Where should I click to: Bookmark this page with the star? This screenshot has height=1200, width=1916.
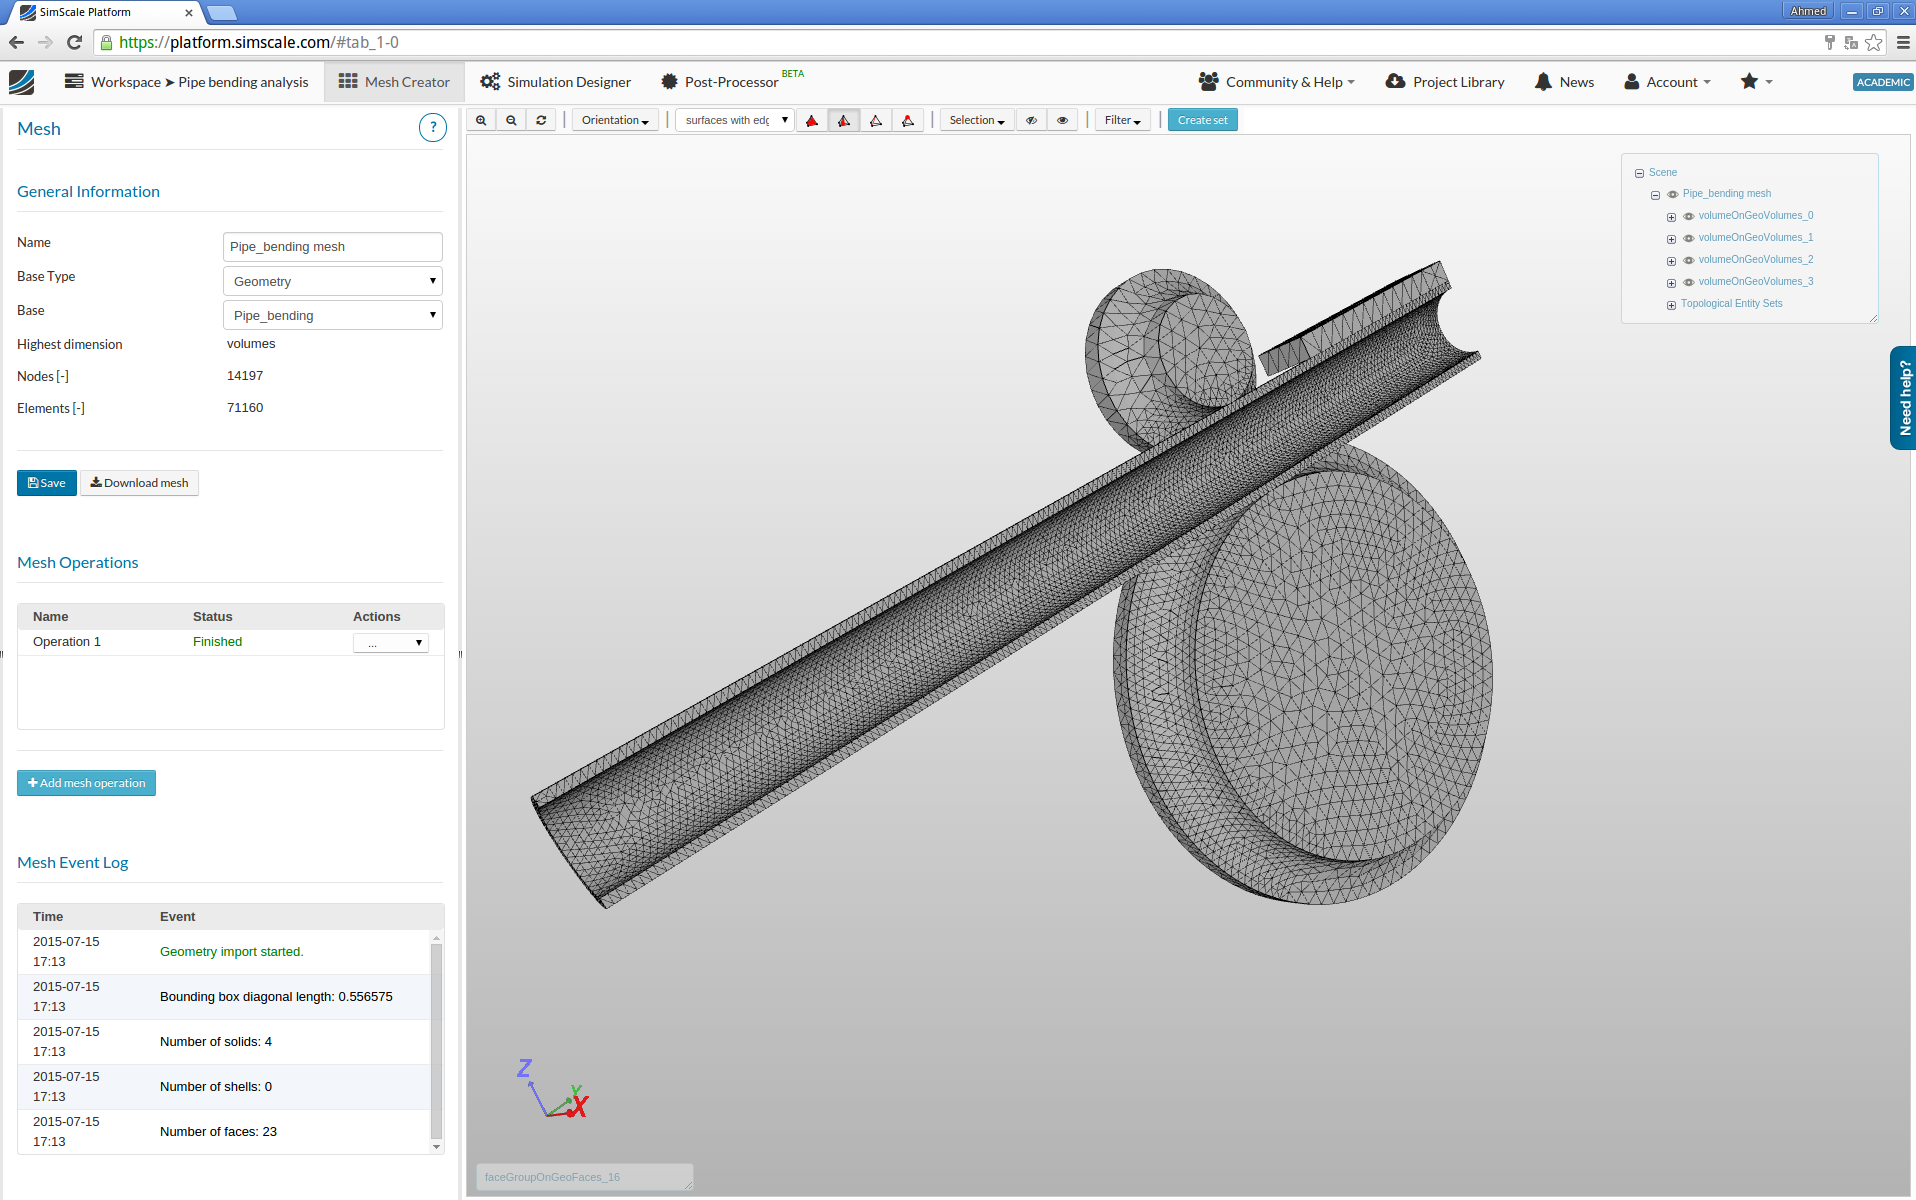[1873, 42]
